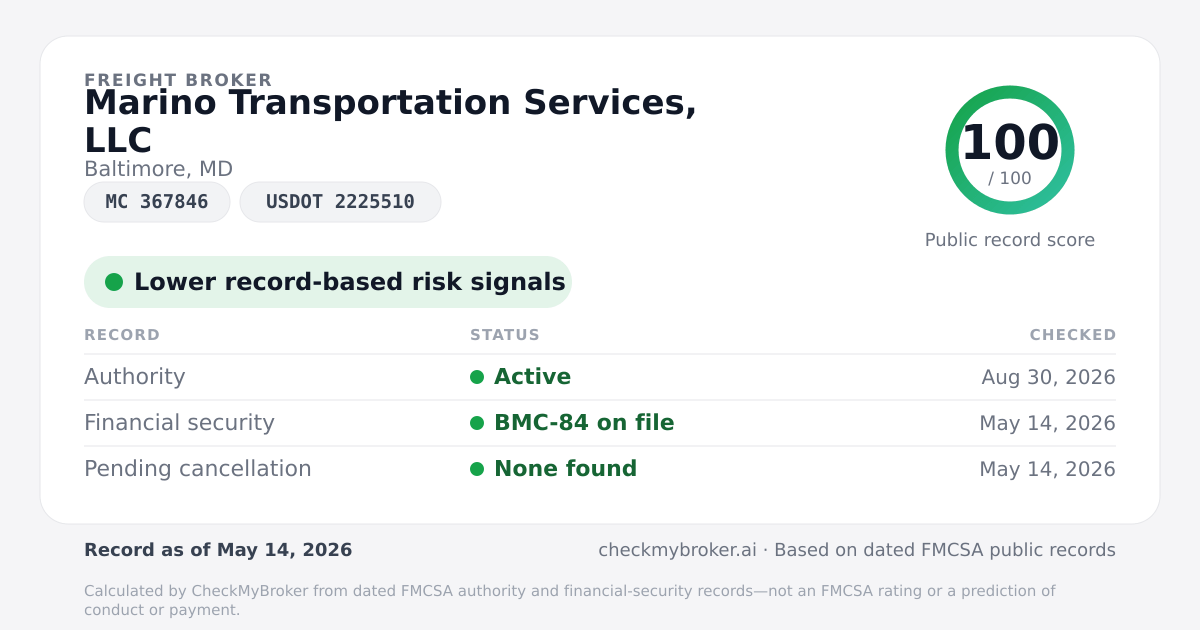Click the green dot beside Active status
1200x630 pixels.
tap(477, 377)
